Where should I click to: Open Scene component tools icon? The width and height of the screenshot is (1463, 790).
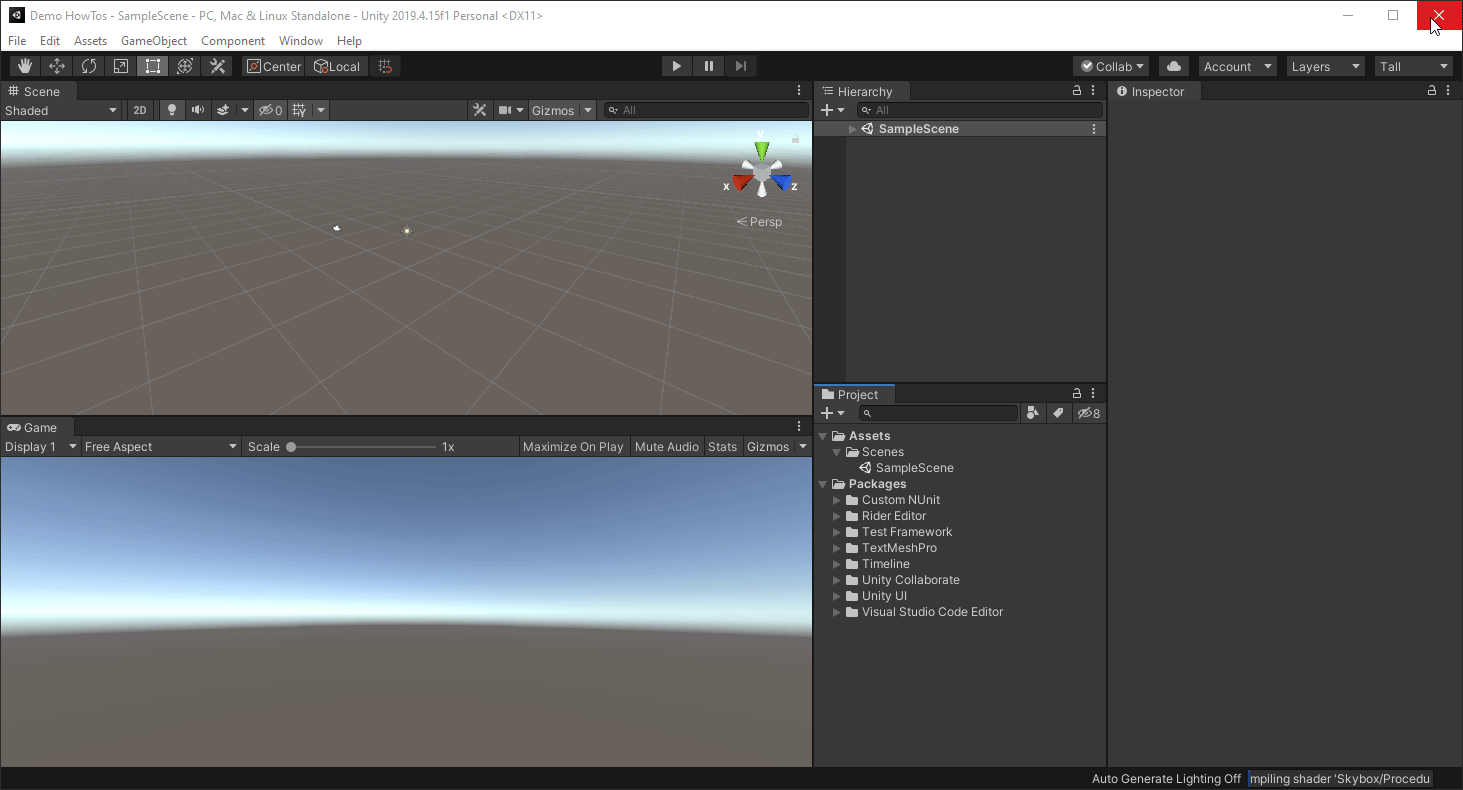click(x=480, y=110)
